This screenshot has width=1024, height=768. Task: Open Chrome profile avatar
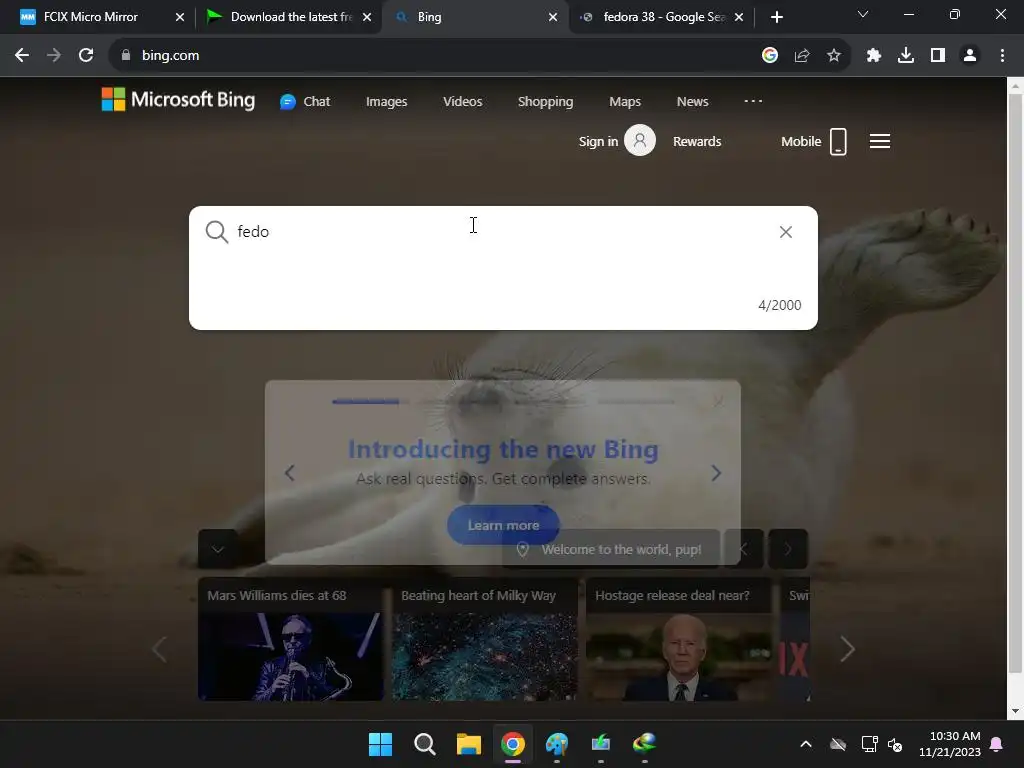pos(970,56)
